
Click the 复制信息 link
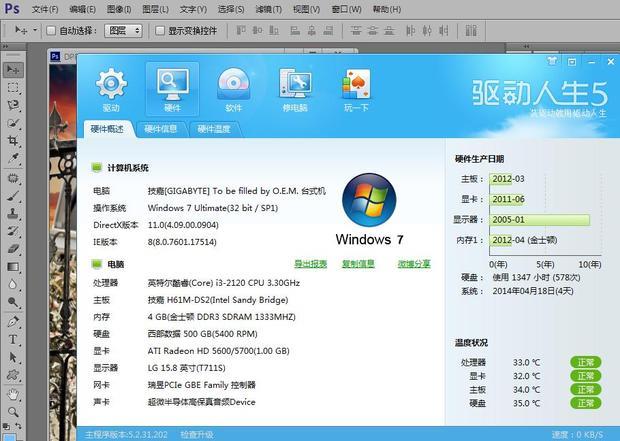358,264
